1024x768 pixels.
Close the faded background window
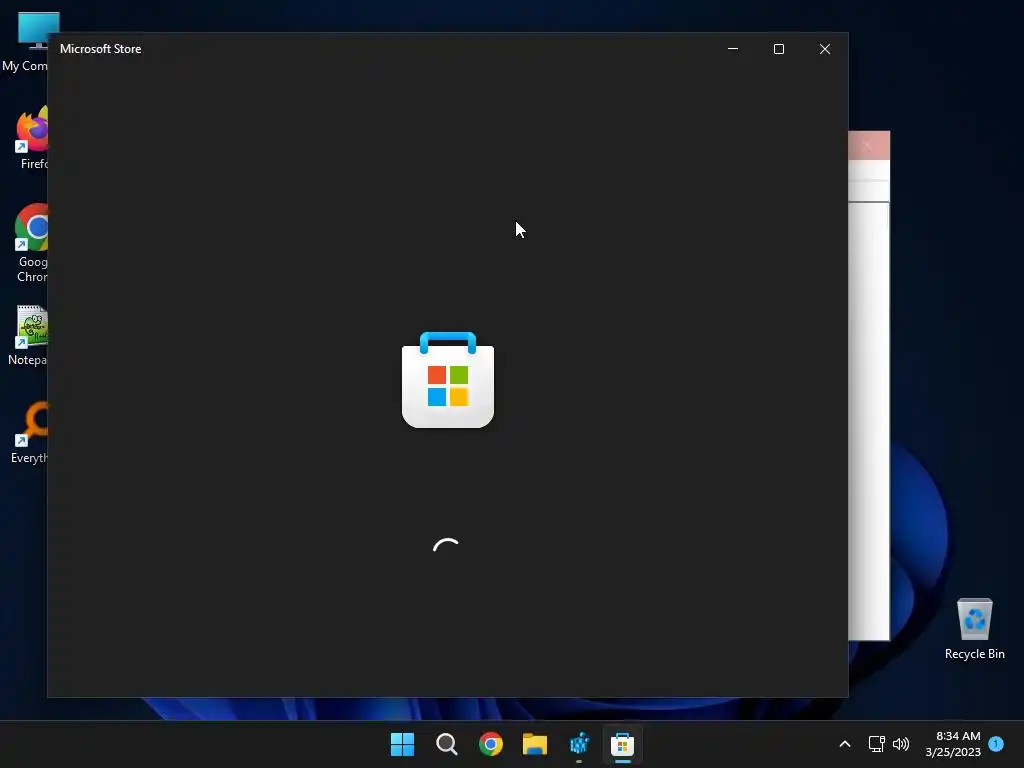pos(868,145)
